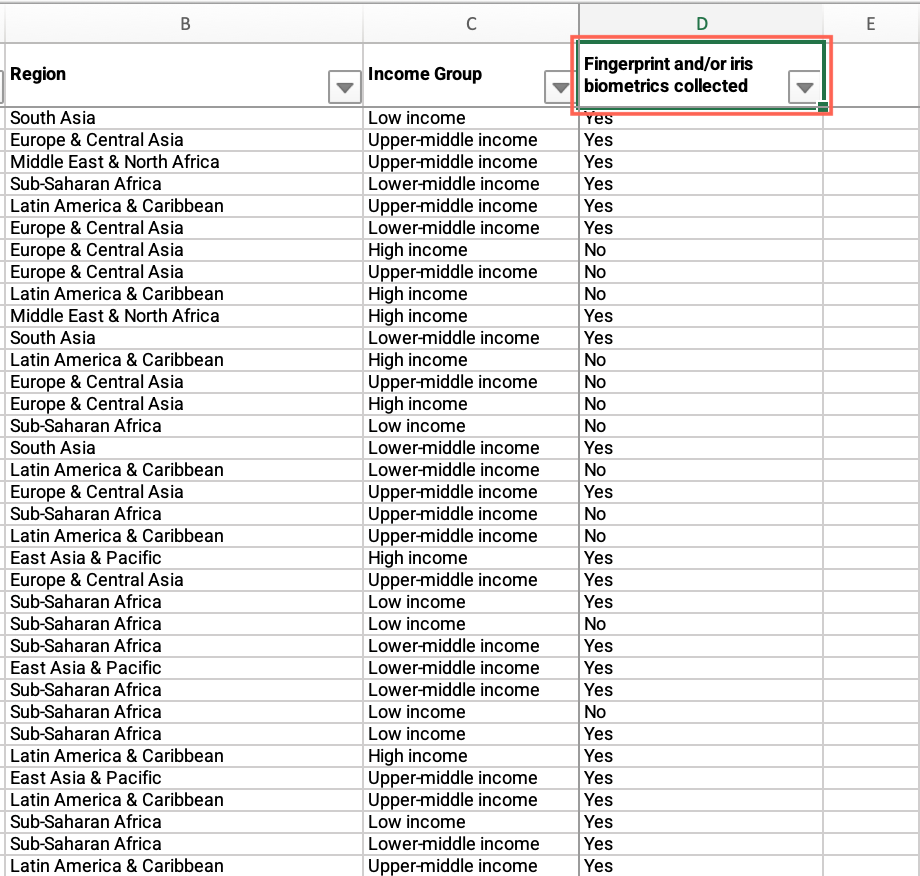Select column D header
The image size is (920, 876).
[701, 24]
